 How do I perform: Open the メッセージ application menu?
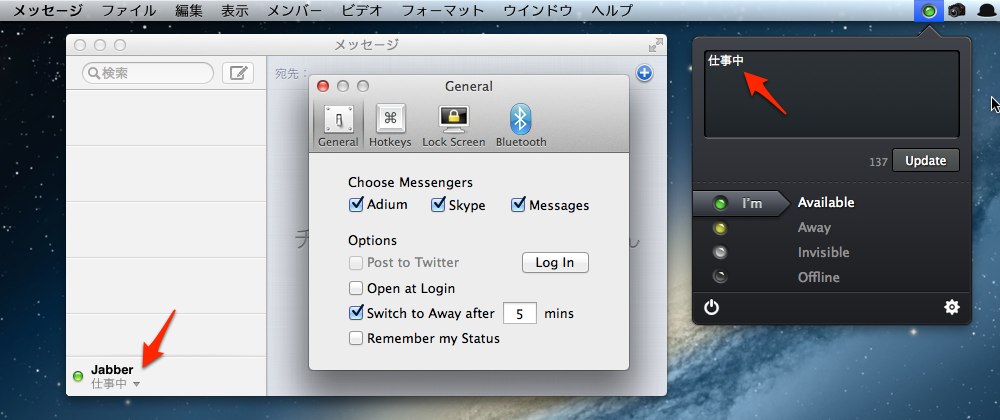pyautogui.click(x=48, y=11)
